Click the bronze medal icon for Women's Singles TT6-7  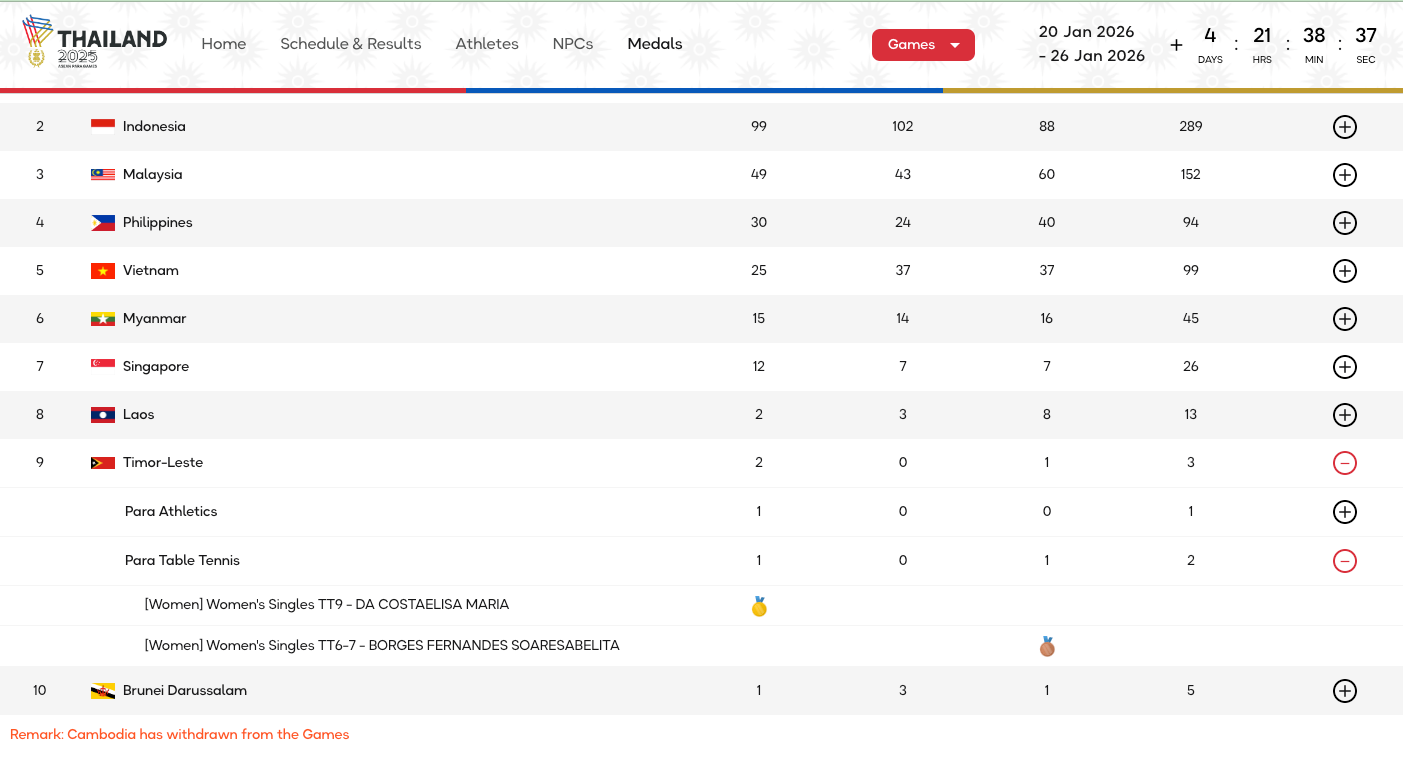(1047, 647)
